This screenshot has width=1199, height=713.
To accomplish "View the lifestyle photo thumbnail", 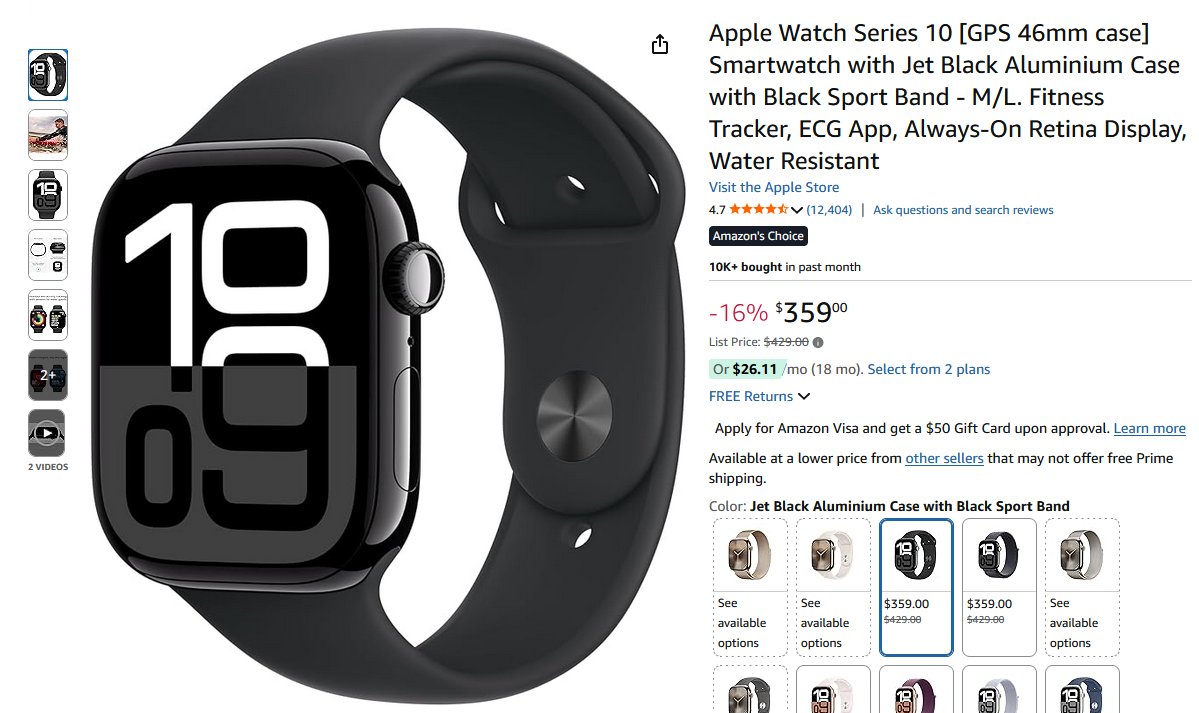I will (47, 135).
